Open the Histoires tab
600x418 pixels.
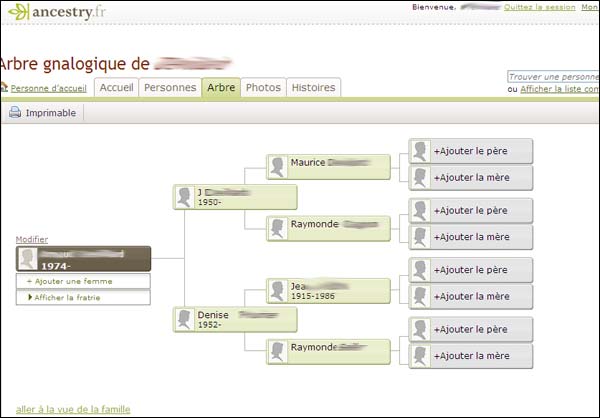pos(313,88)
